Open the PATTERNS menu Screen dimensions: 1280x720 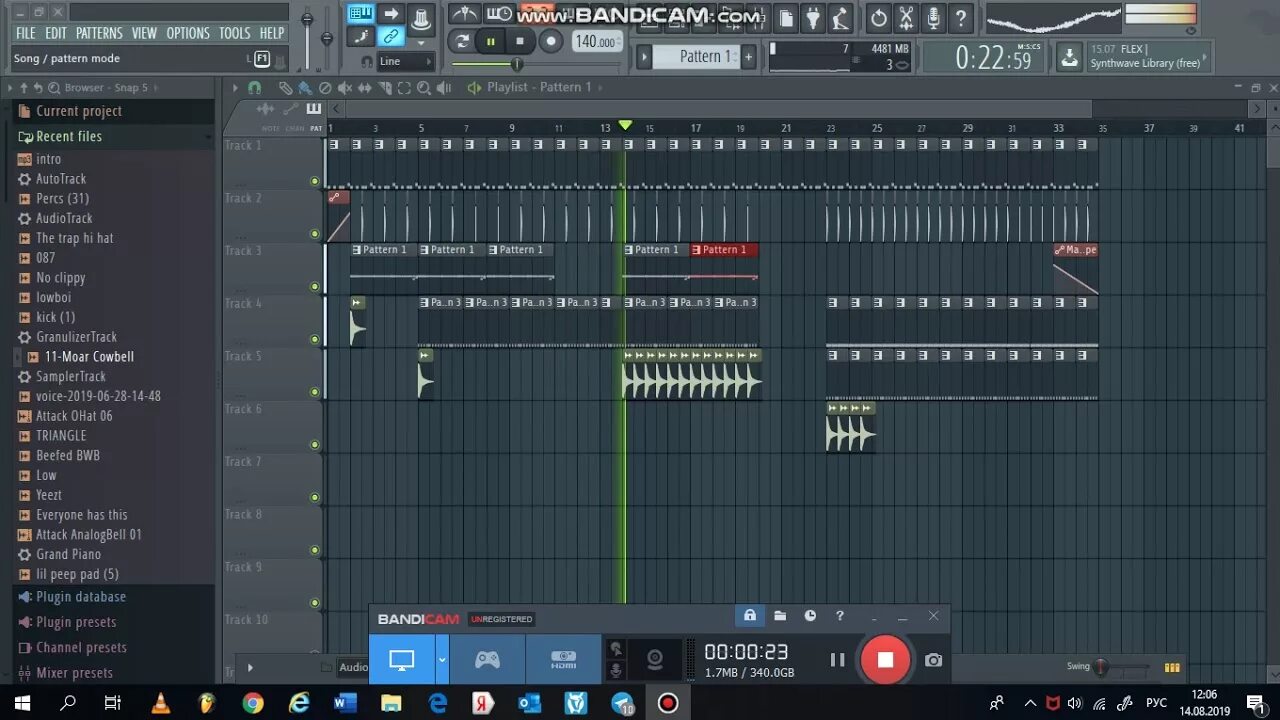[x=99, y=33]
